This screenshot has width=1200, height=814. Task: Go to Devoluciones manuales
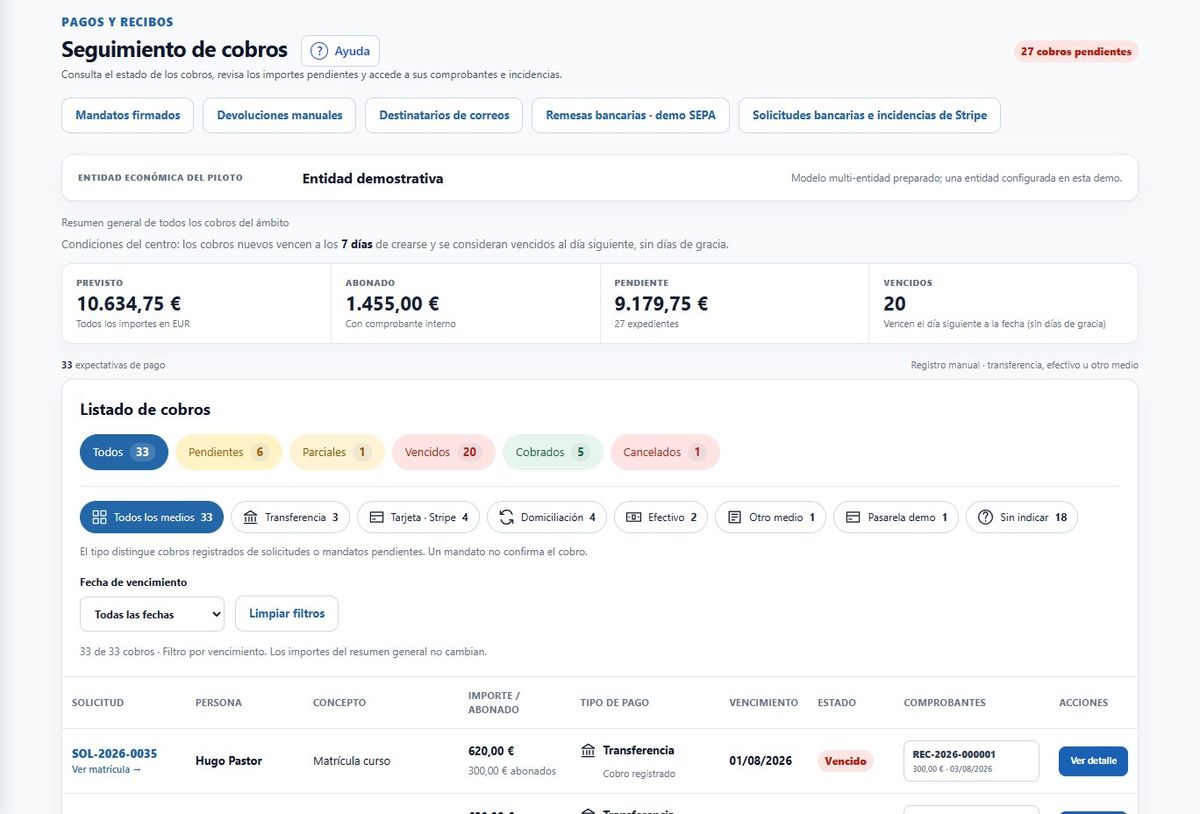pos(280,115)
